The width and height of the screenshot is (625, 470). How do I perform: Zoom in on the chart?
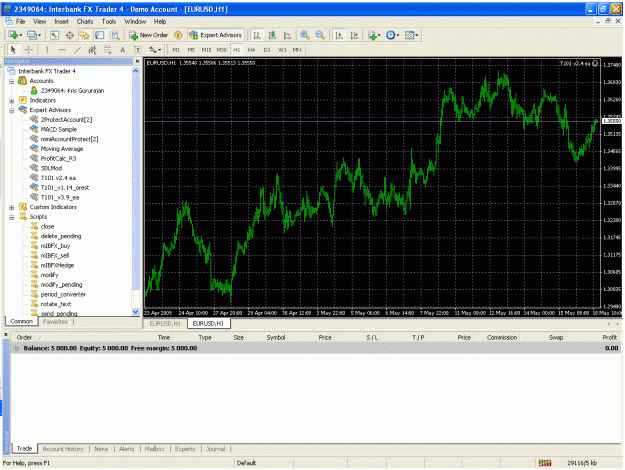(x=305, y=35)
